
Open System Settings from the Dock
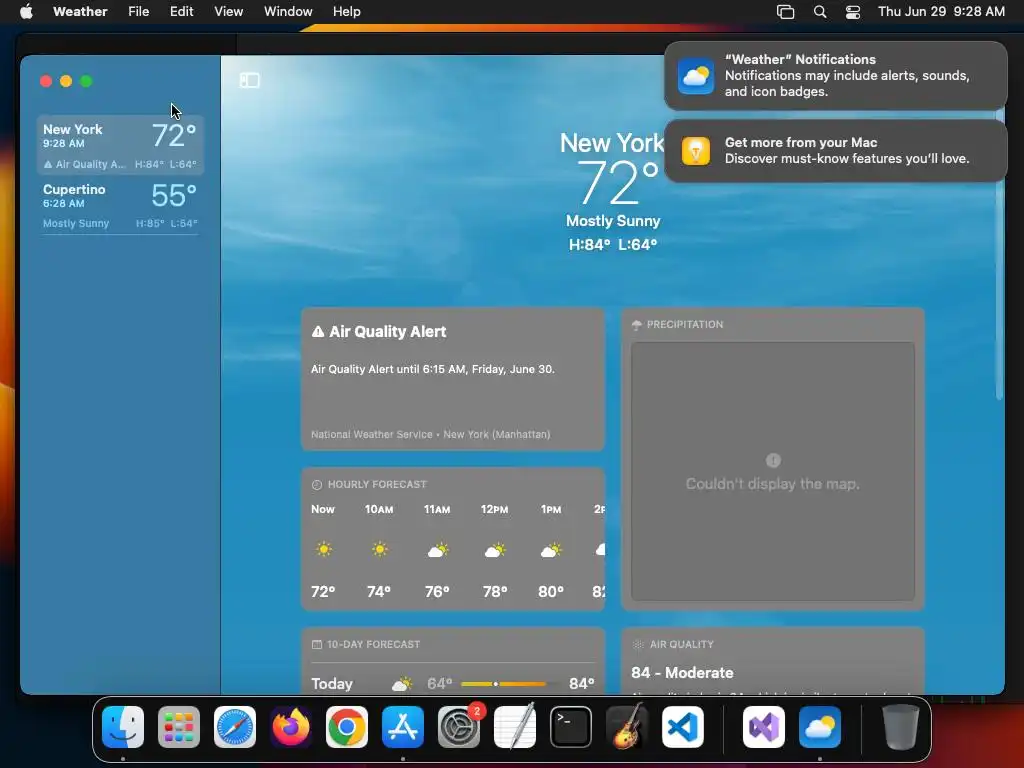point(458,727)
